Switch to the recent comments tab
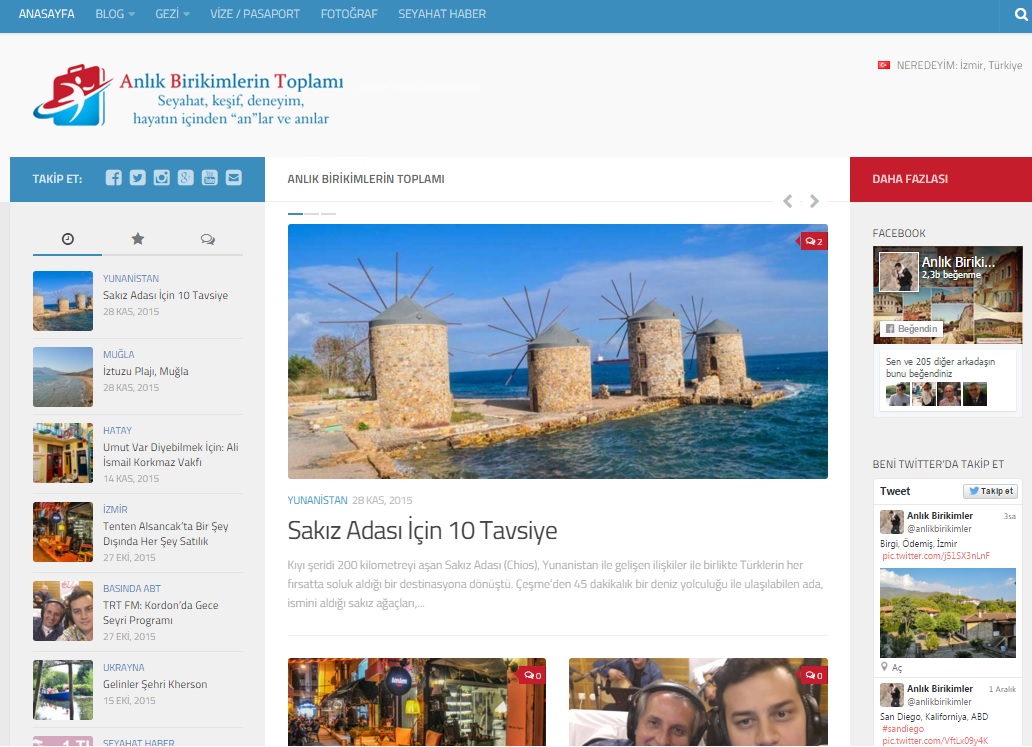The width and height of the screenshot is (1032, 747). pyautogui.click(x=207, y=239)
